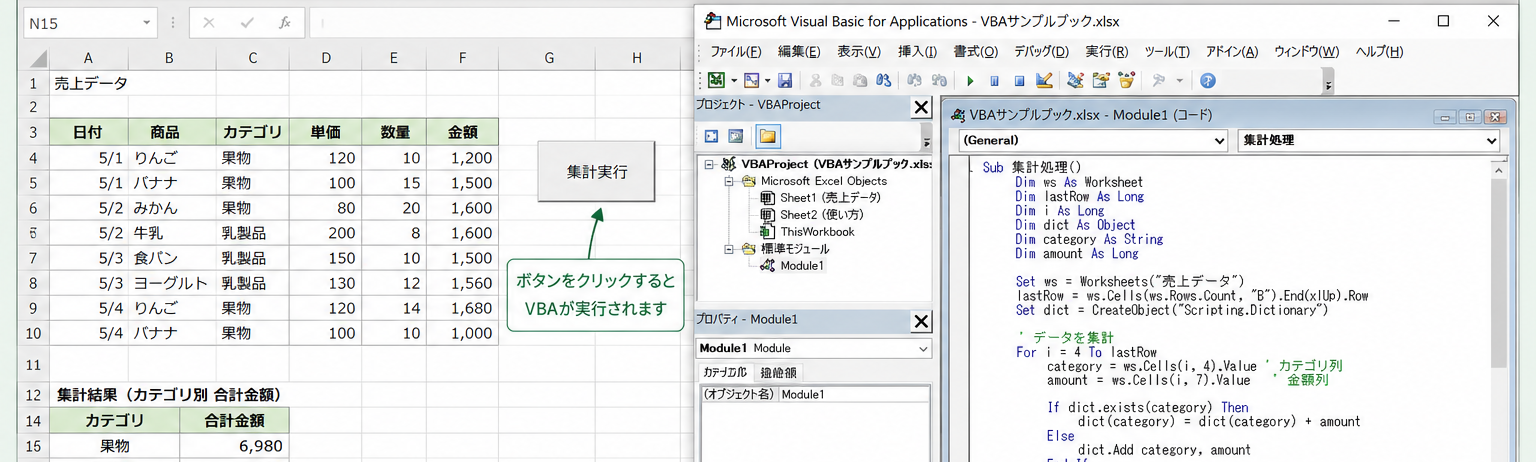
Task: Open the Module1 Module object dropdown in Properties
Action: click(813, 348)
